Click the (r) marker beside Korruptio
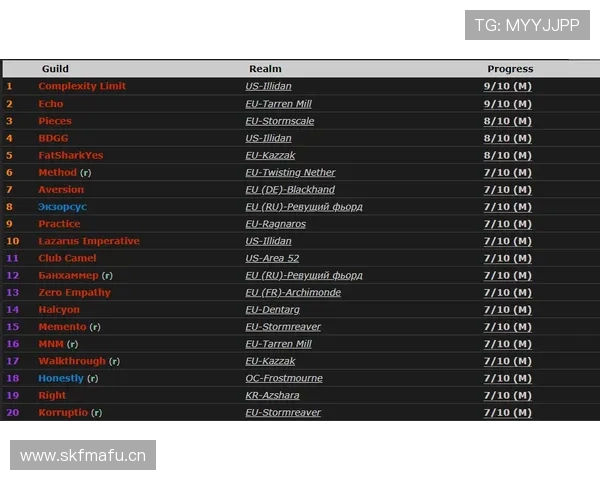The height and width of the screenshot is (480, 600). pyautogui.click(x=97, y=413)
